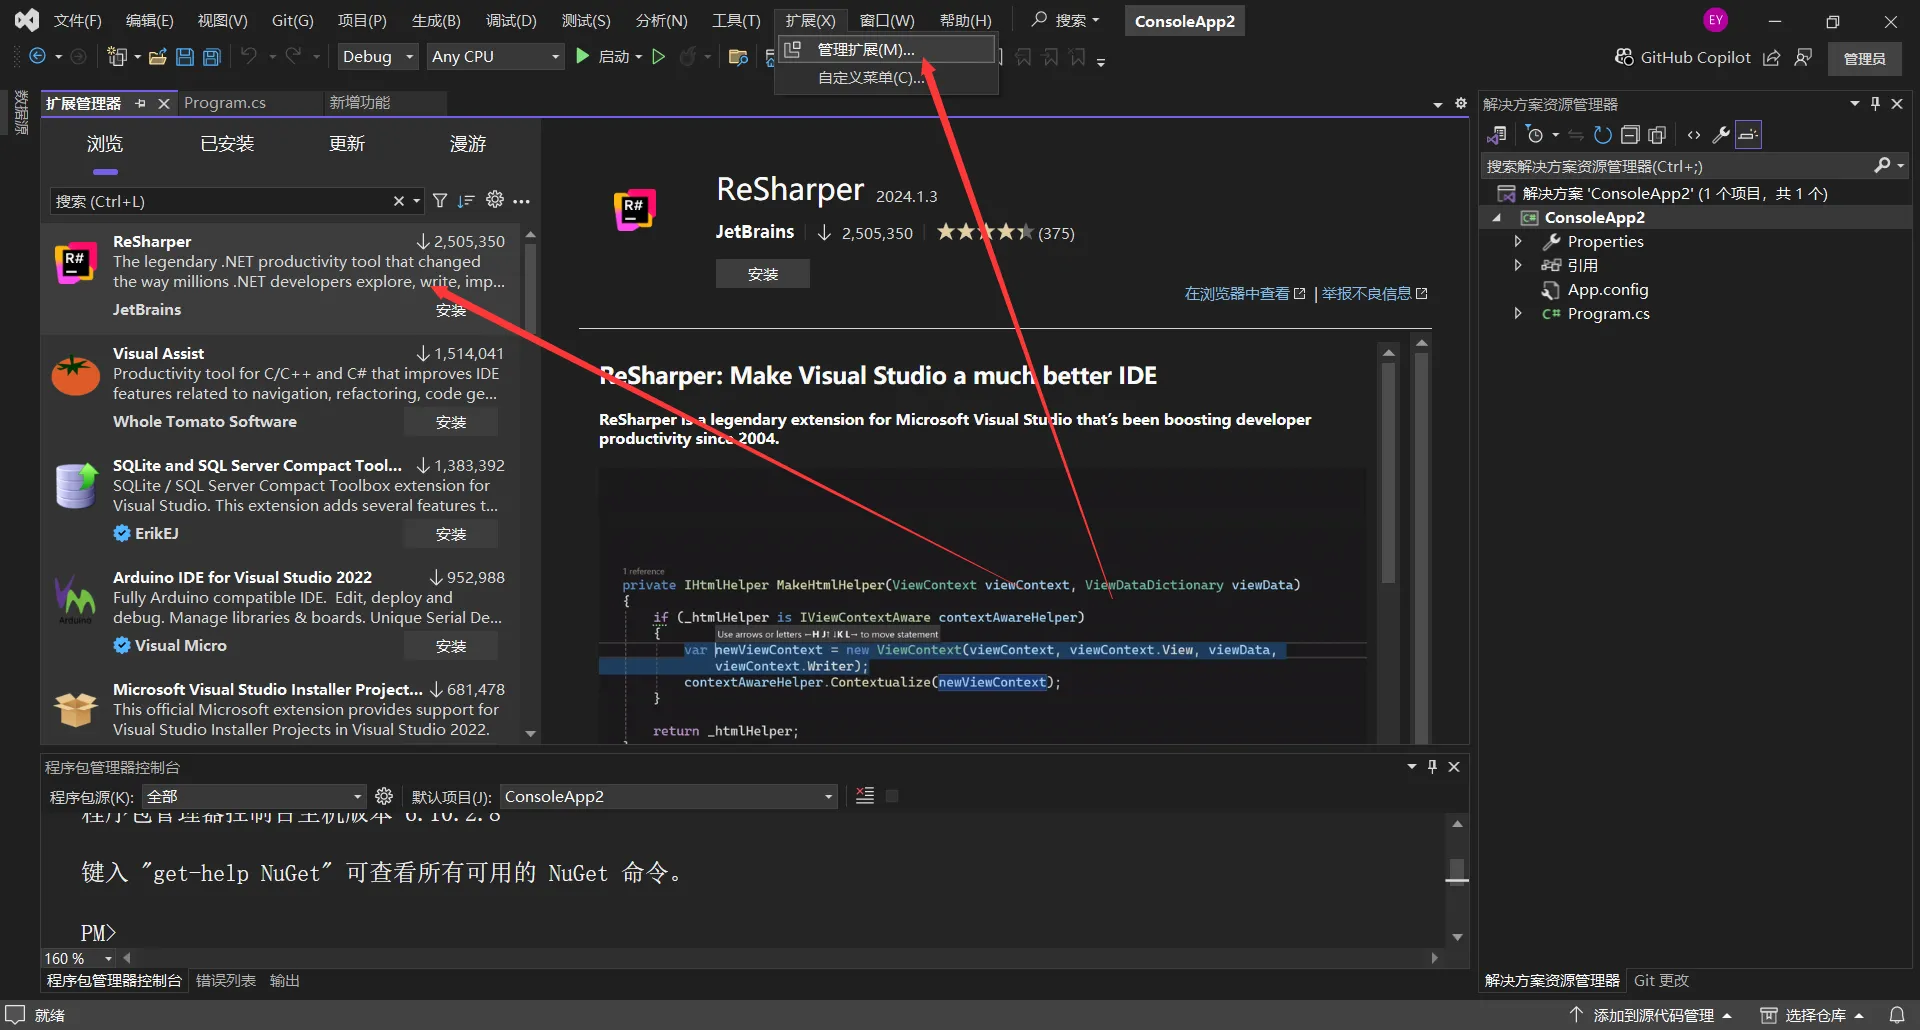Open extension manager settings gear
1920x1030 pixels.
pos(495,200)
